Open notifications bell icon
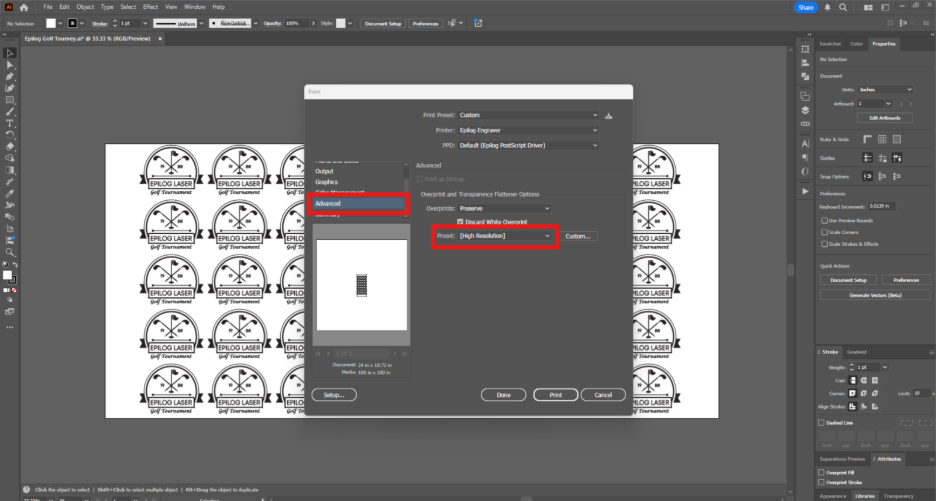This screenshot has width=936, height=501. [827, 7]
